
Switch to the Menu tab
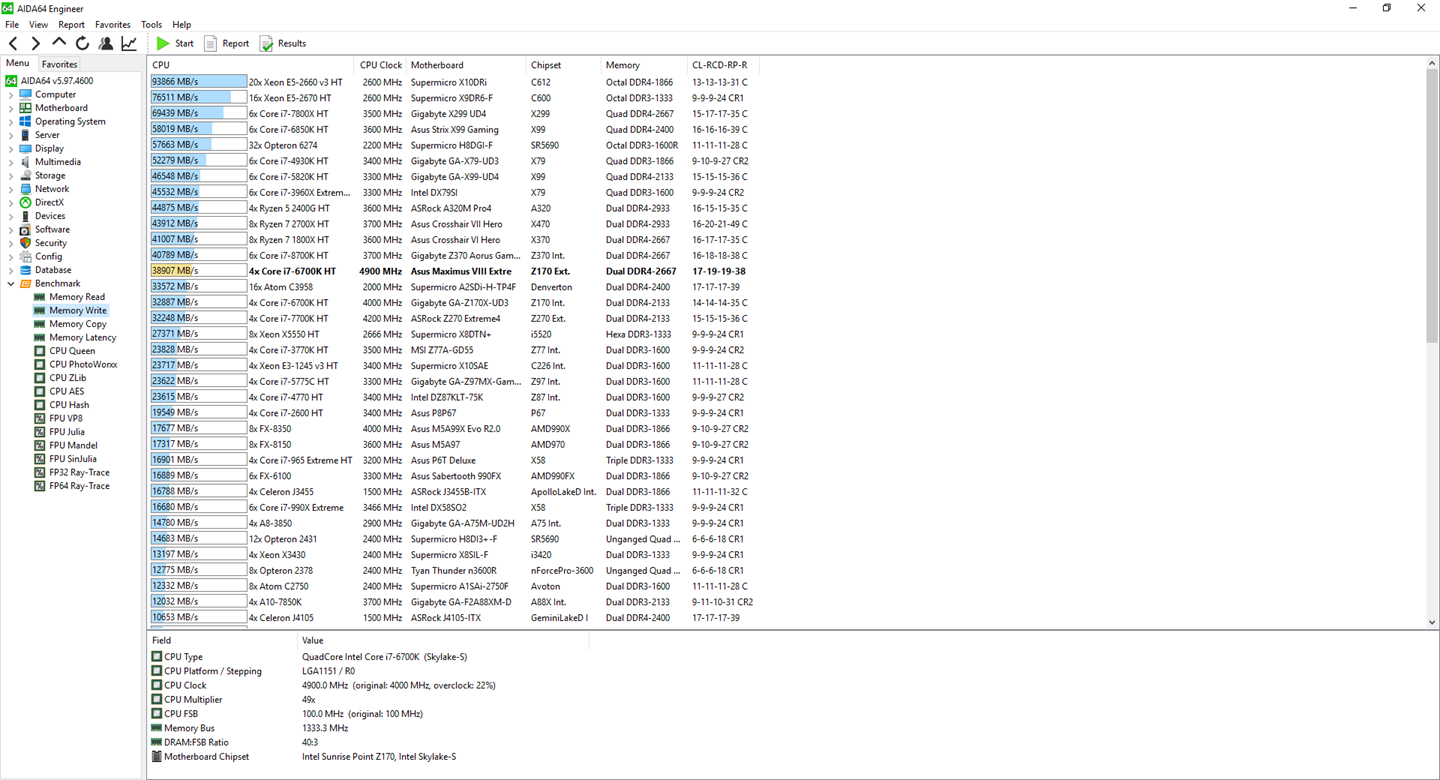18,63
